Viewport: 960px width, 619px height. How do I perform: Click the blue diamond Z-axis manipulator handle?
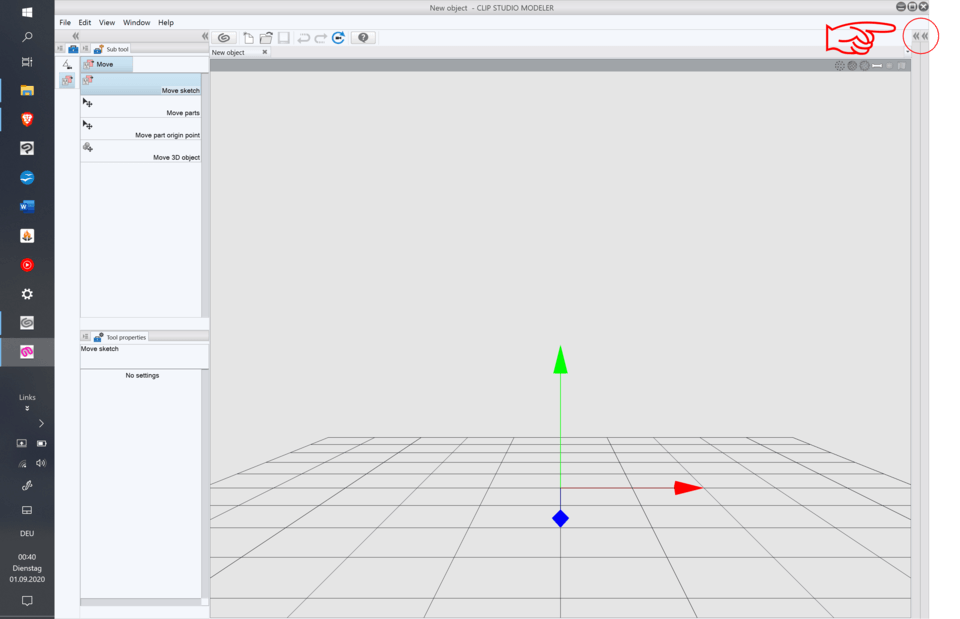point(560,519)
